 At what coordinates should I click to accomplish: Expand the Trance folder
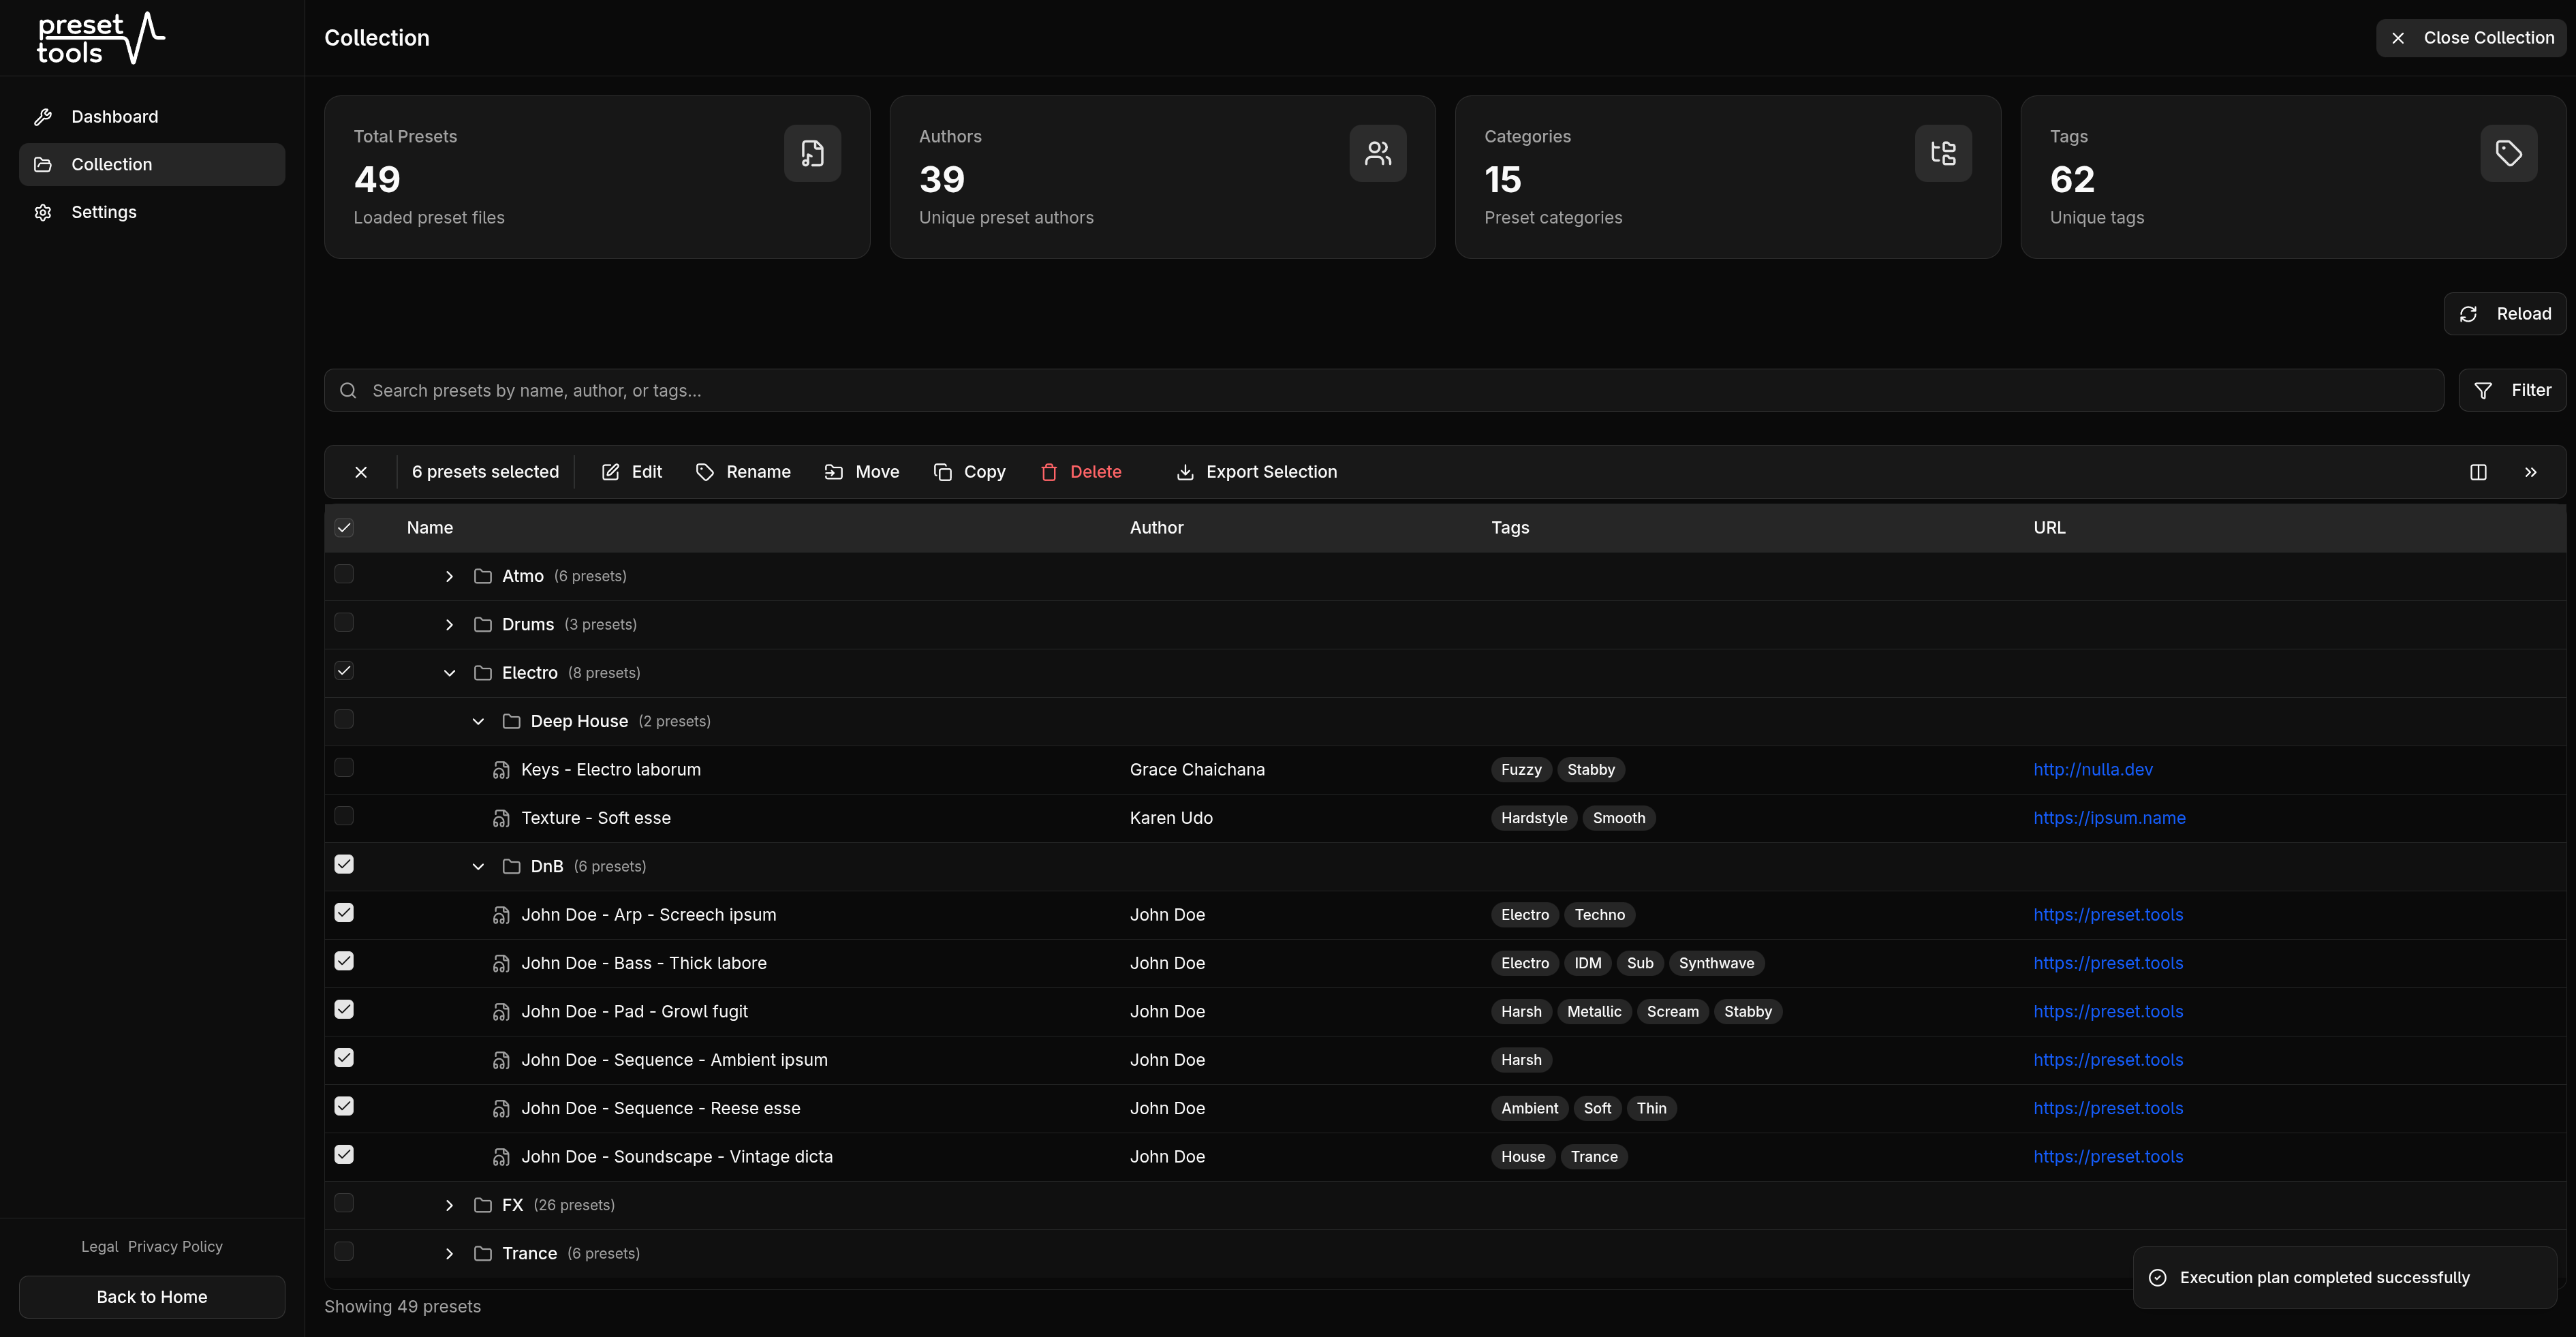click(448, 1253)
